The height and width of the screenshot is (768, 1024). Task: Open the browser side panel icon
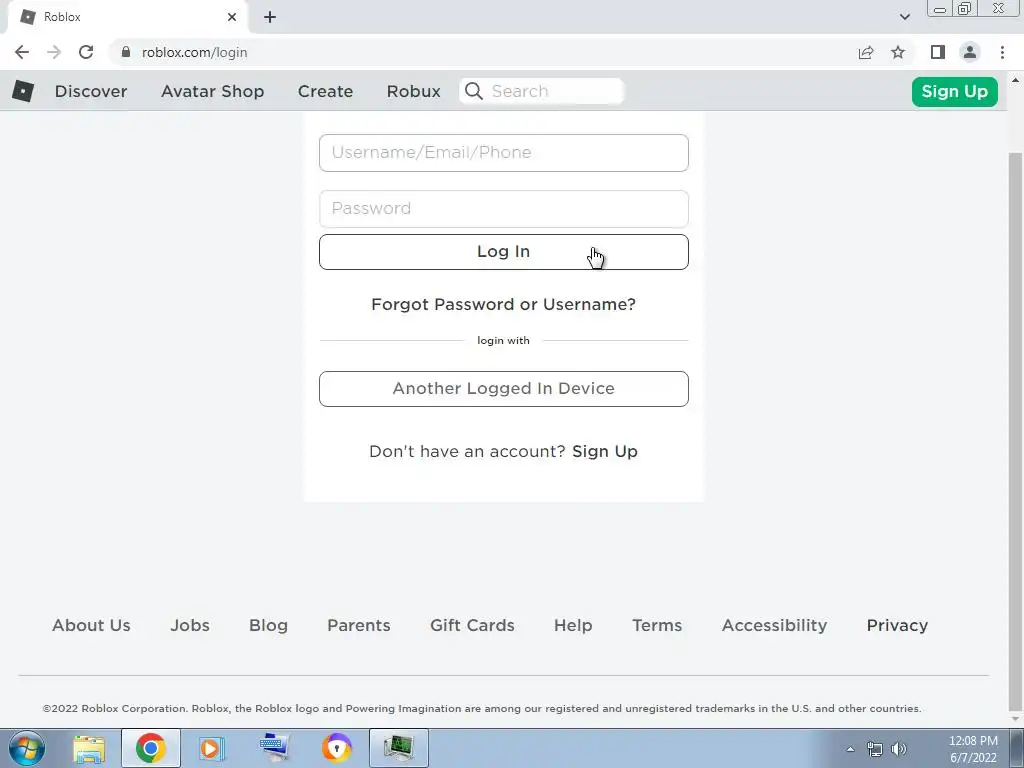938,52
